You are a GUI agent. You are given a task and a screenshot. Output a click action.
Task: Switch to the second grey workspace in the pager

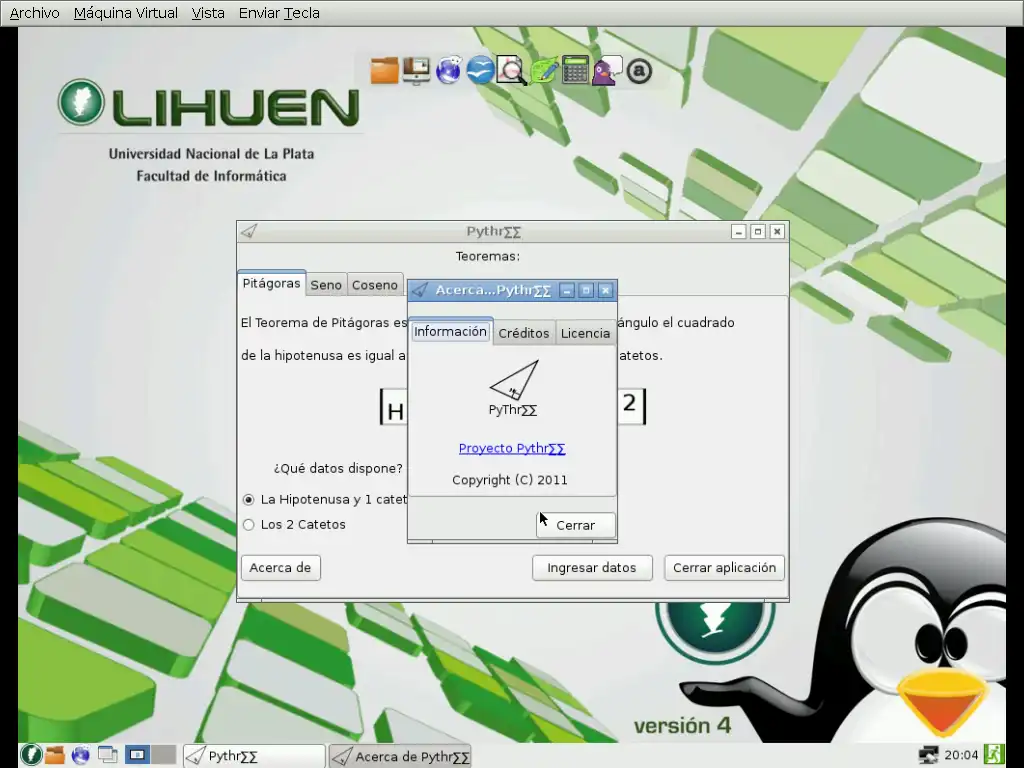164,755
